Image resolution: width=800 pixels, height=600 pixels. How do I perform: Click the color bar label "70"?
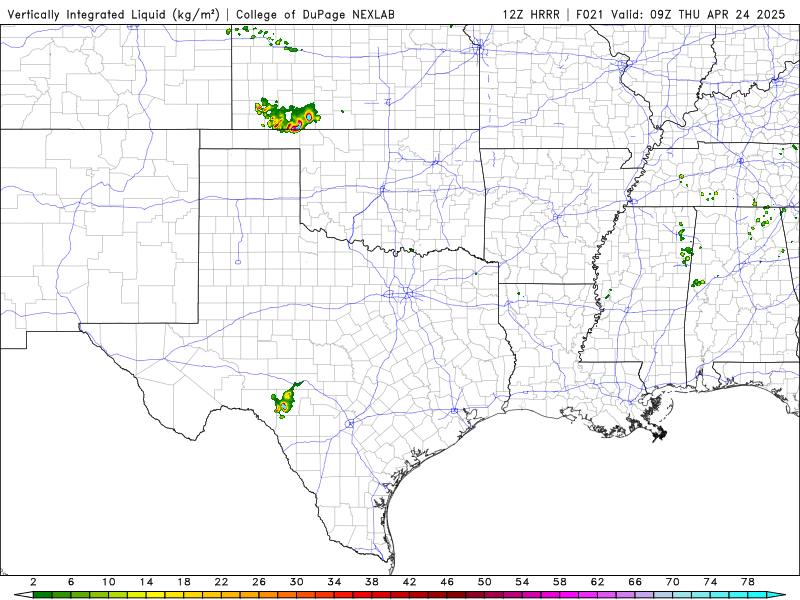pyautogui.click(x=672, y=582)
